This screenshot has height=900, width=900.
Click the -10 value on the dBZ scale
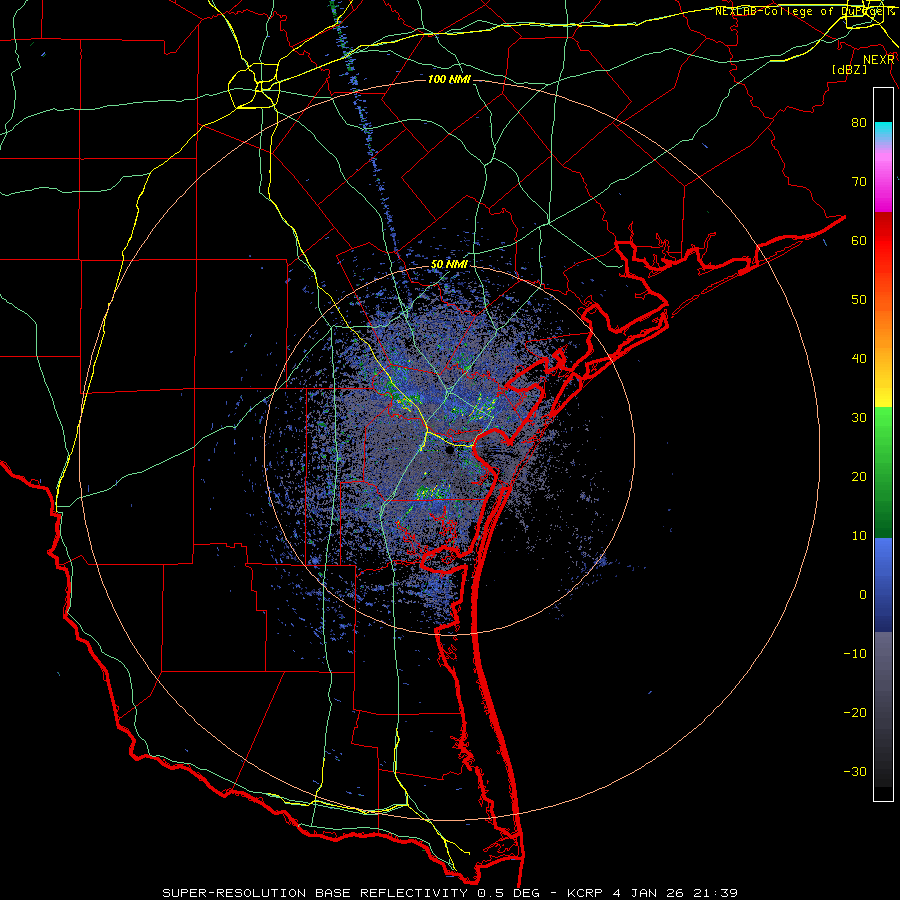pyautogui.click(x=855, y=654)
